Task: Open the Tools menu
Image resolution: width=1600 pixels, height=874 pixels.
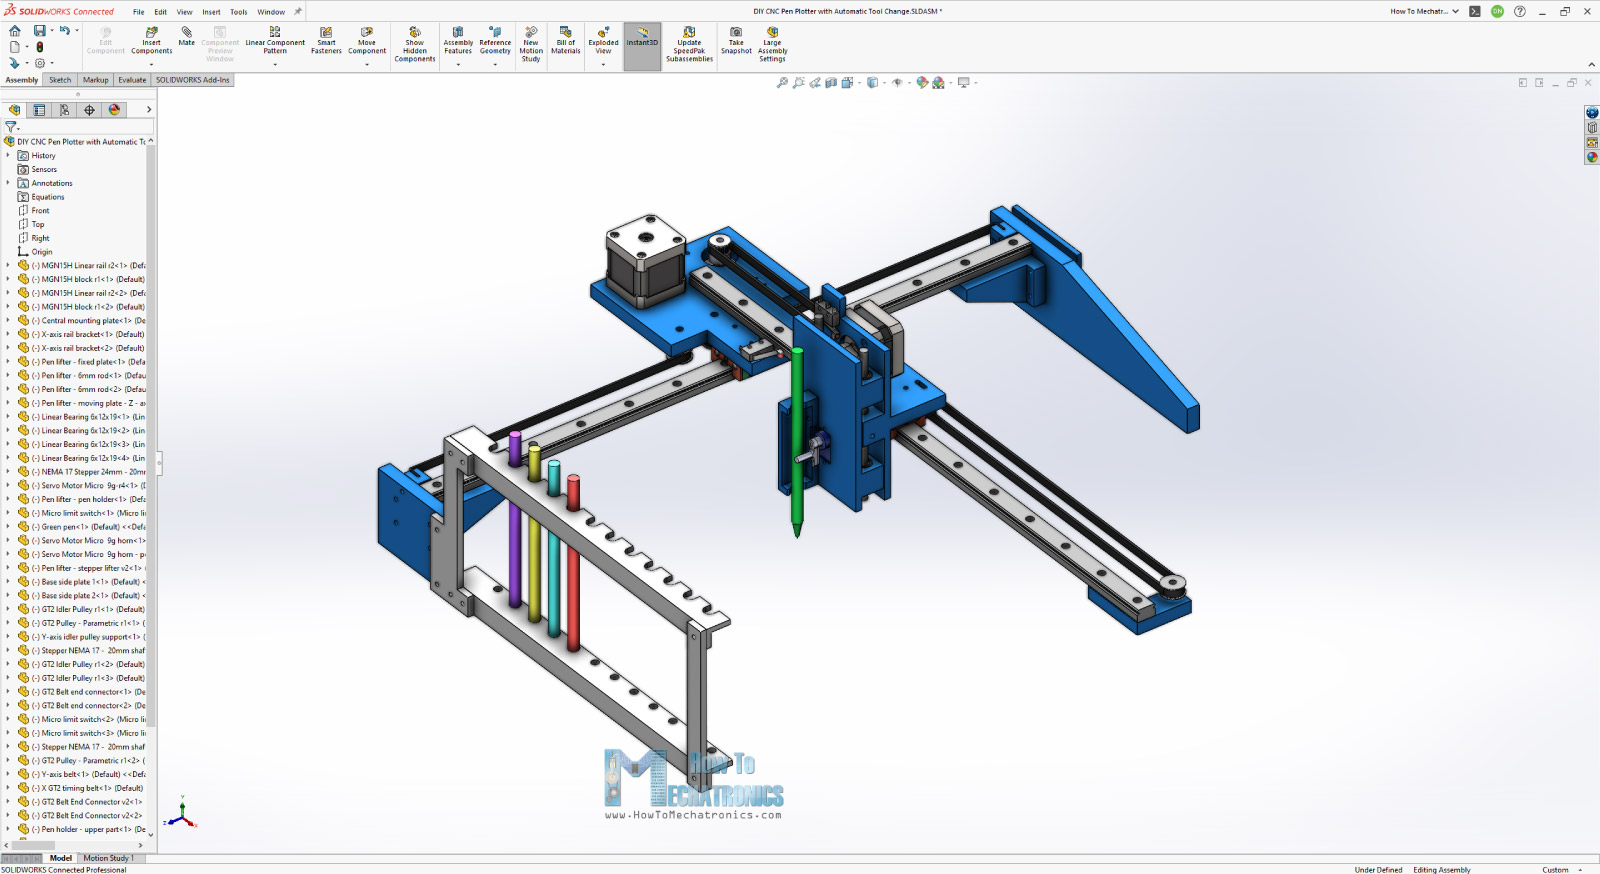Action: tap(238, 12)
